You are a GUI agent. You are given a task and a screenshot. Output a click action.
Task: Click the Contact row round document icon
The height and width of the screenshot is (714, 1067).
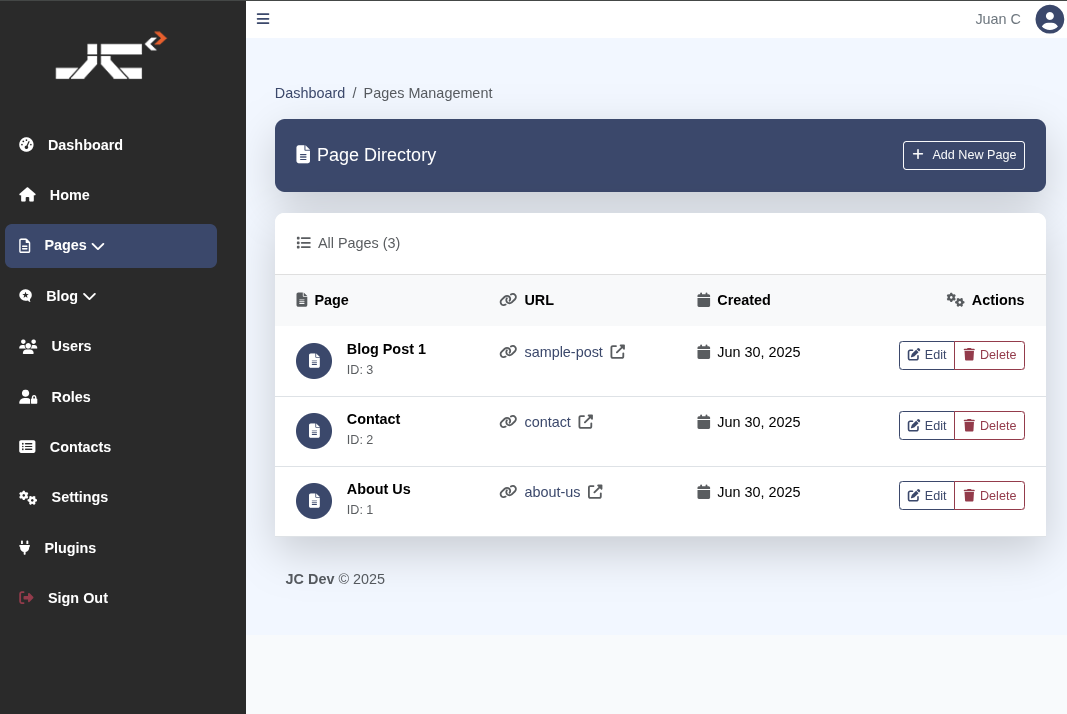pos(314,431)
